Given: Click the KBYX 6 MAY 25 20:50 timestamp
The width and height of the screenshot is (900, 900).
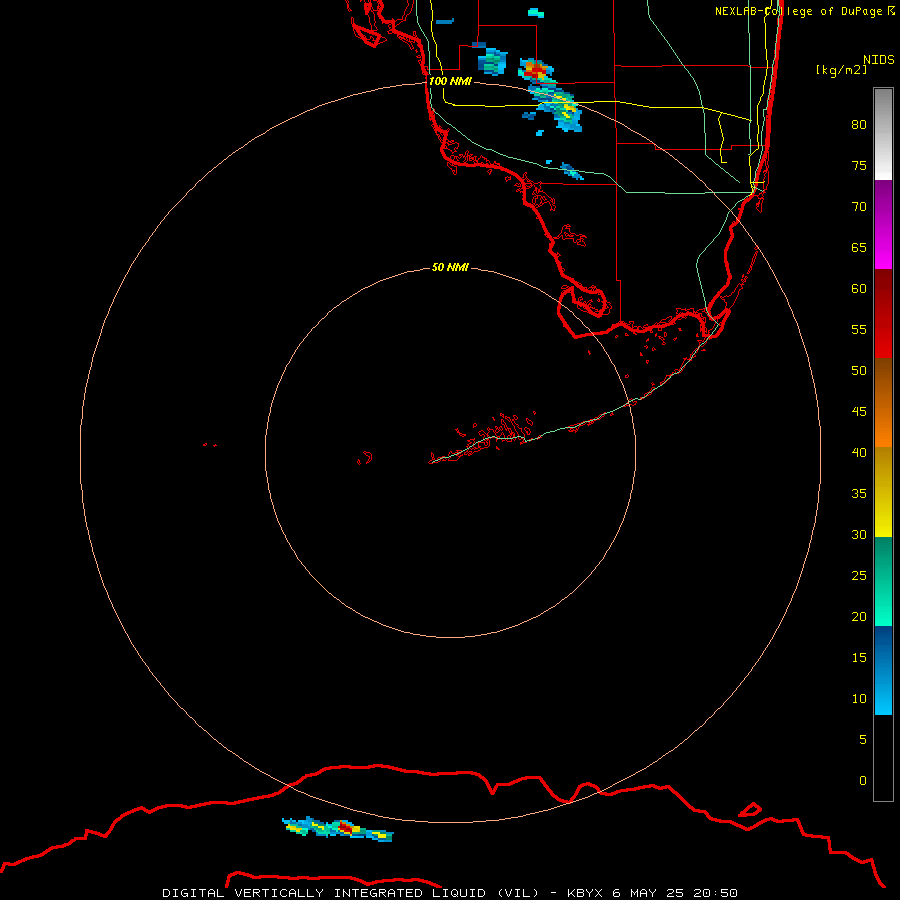Looking at the screenshot, I should 652,893.
